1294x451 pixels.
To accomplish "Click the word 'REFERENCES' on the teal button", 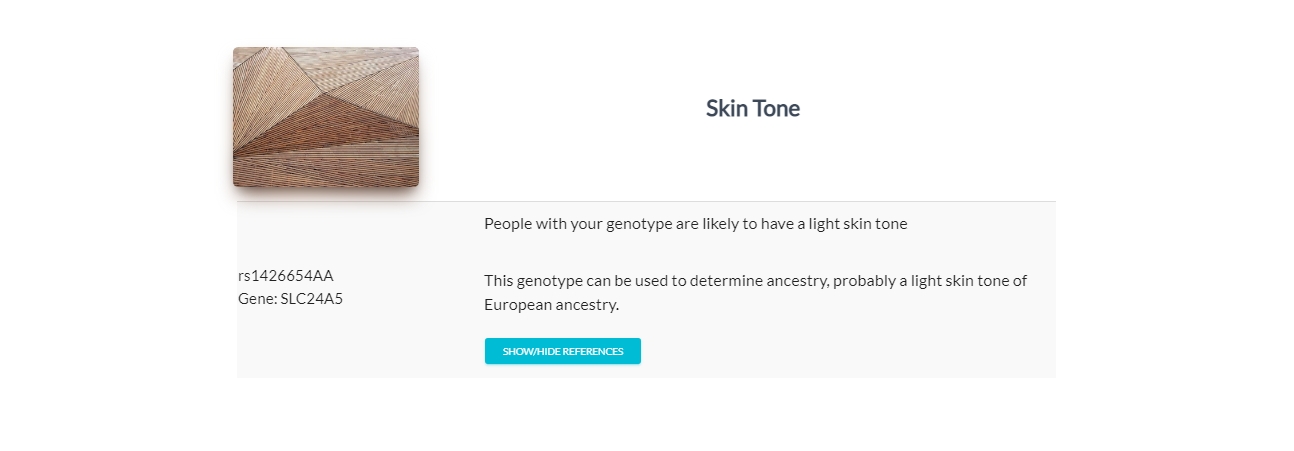I will coord(593,352).
